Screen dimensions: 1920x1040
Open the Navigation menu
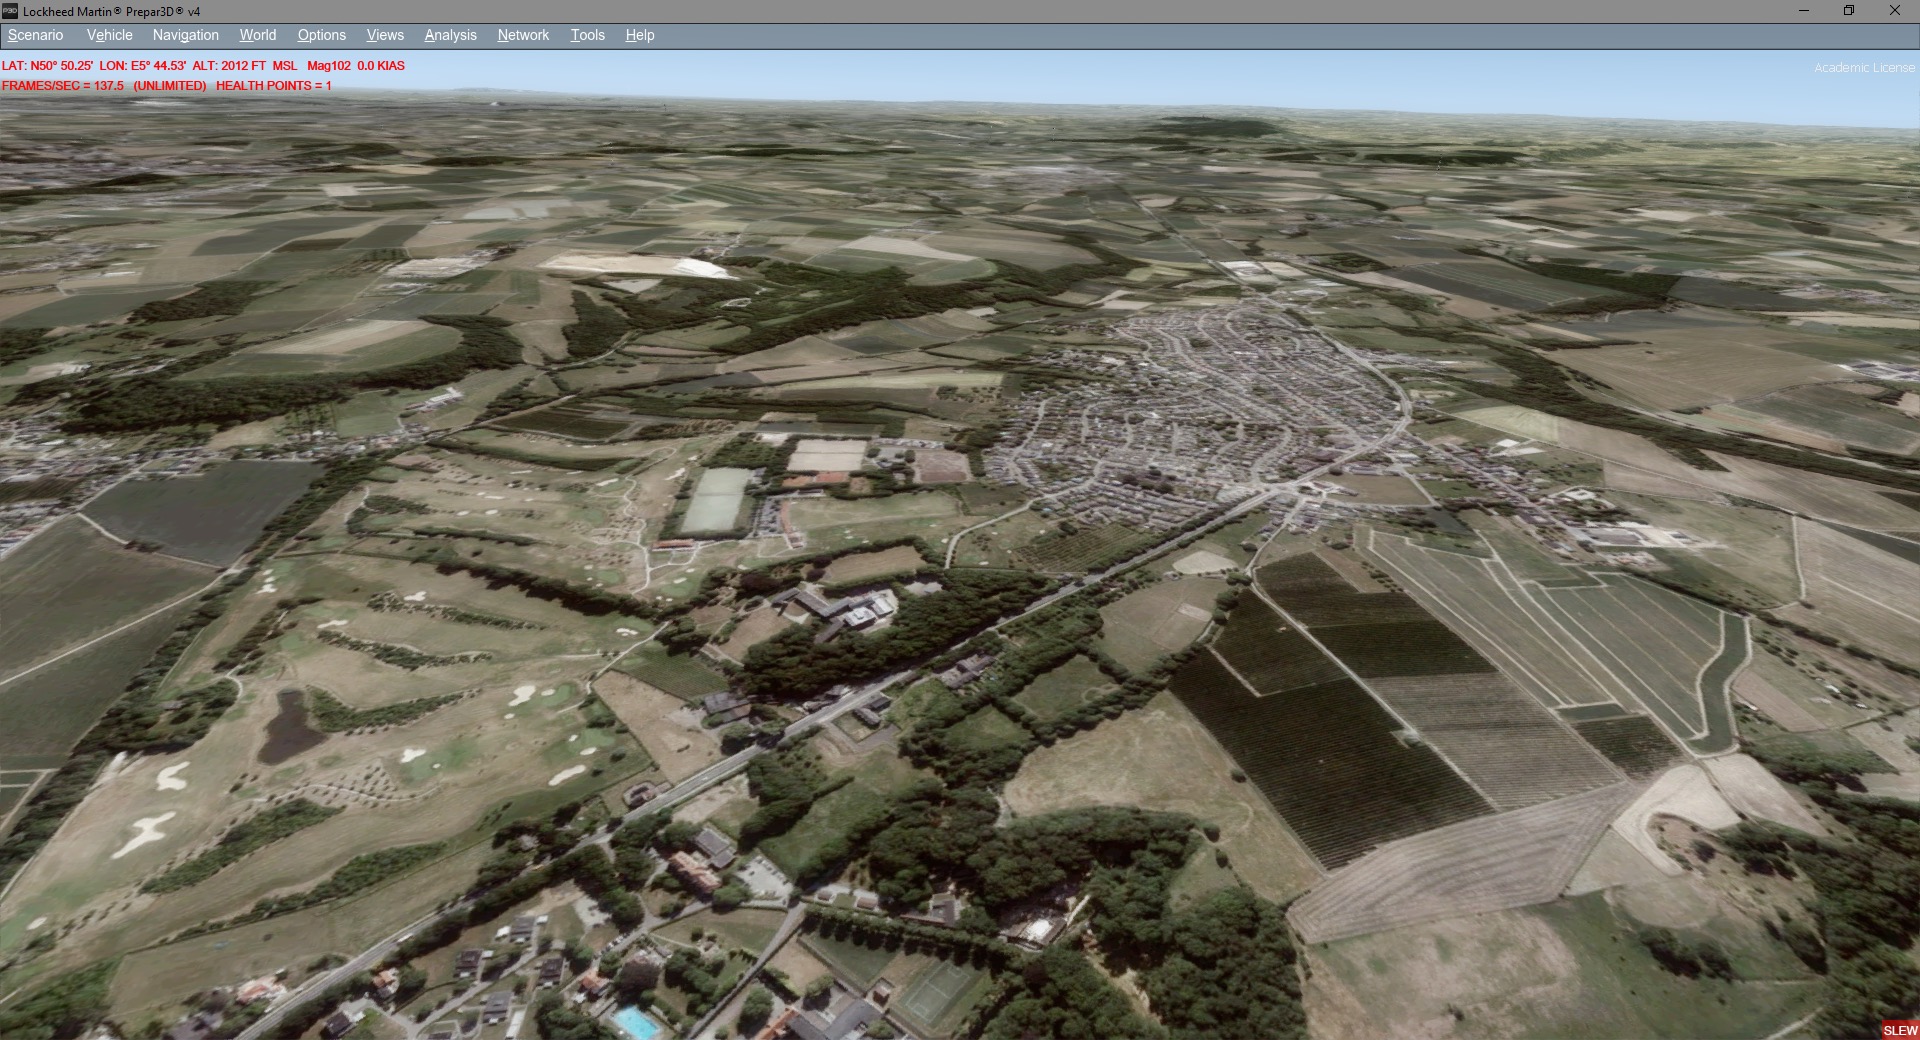coord(185,35)
